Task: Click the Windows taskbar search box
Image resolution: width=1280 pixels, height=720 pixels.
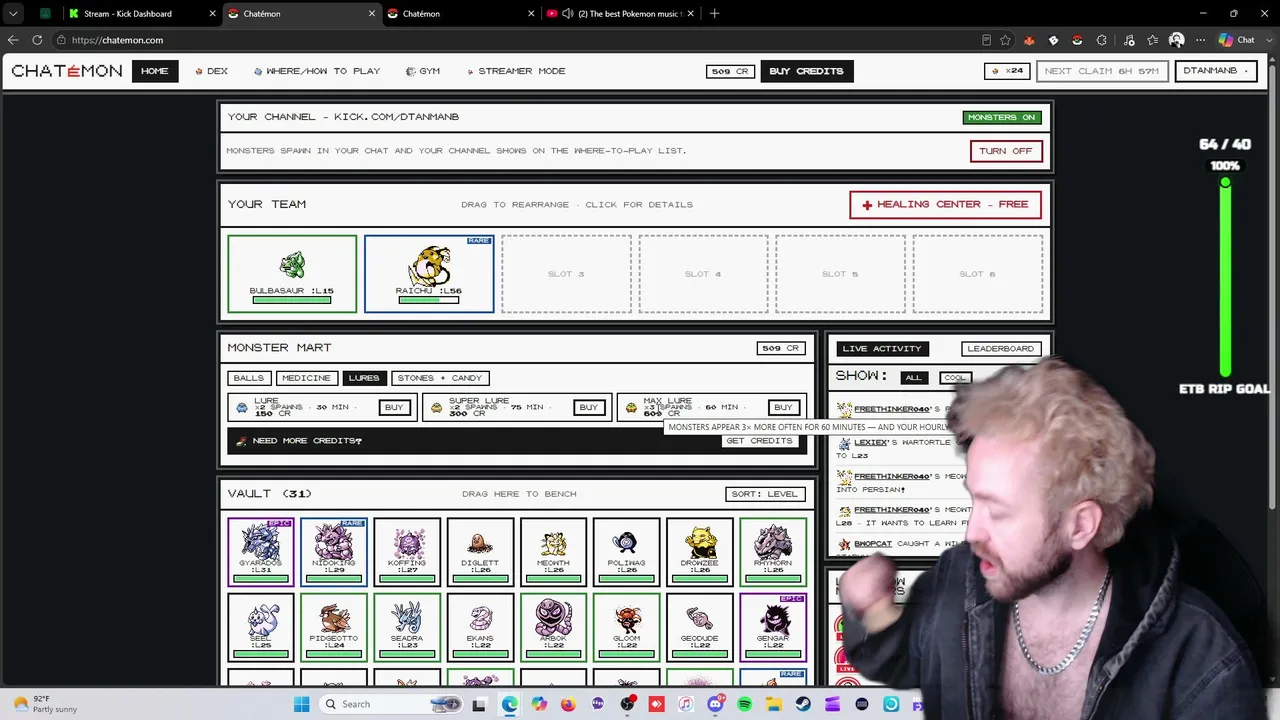Action: point(390,704)
